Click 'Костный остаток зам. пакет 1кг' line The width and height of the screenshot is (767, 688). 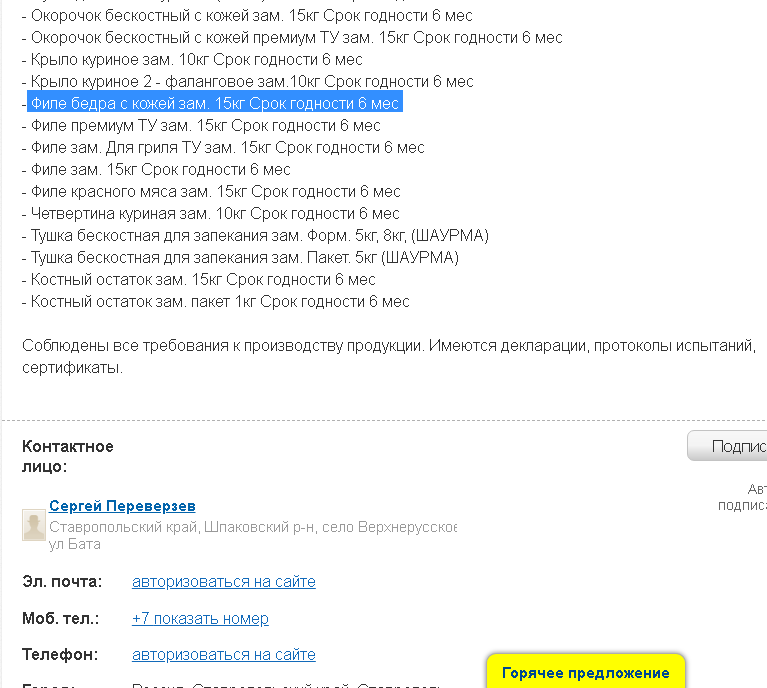pos(215,302)
